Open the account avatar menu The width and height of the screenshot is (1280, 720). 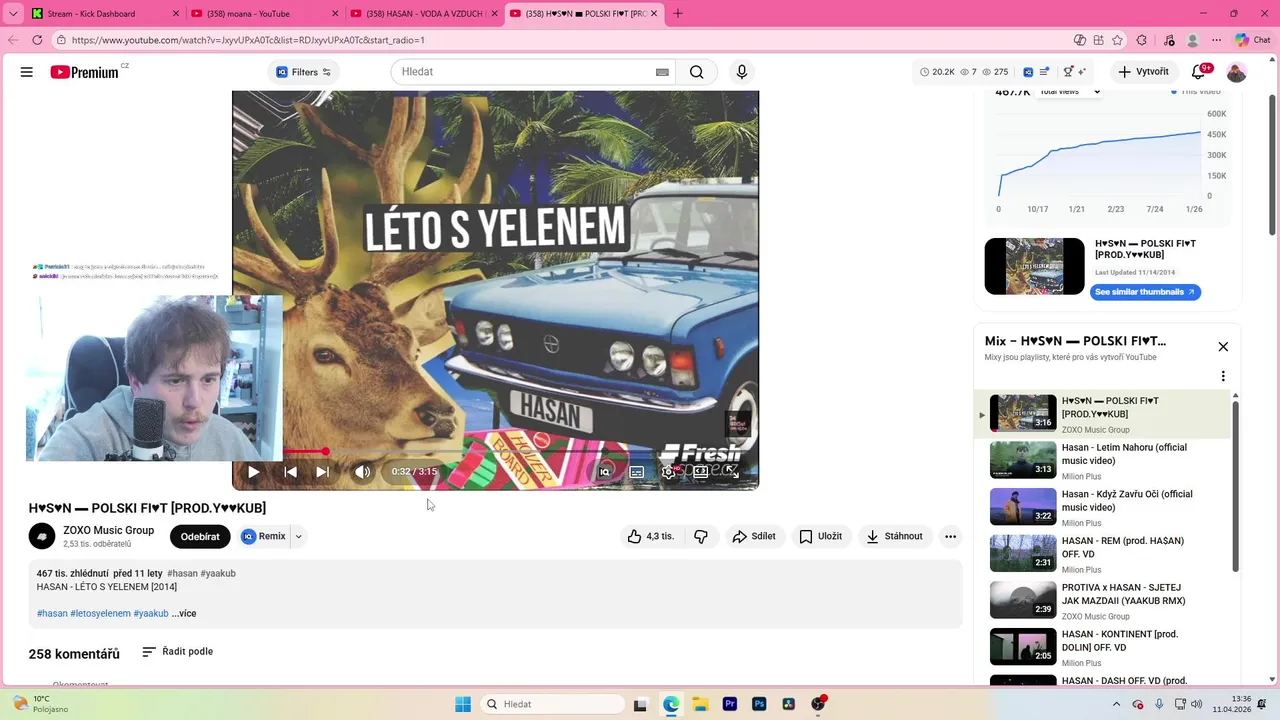pos(1237,72)
